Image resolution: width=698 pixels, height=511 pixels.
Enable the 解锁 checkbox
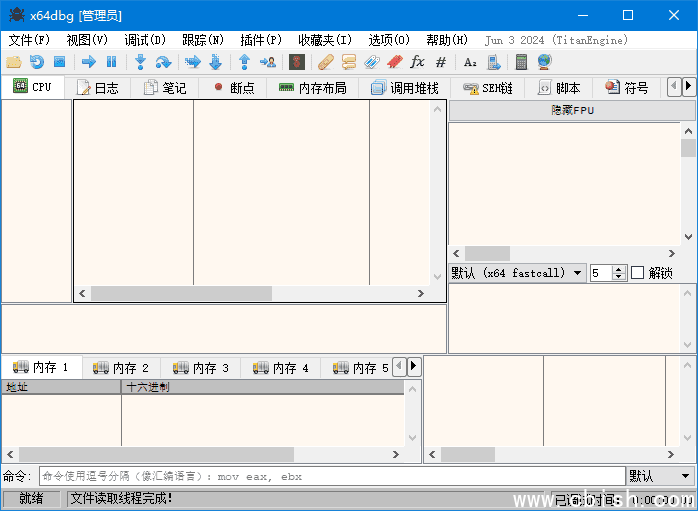pyautogui.click(x=637, y=273)
